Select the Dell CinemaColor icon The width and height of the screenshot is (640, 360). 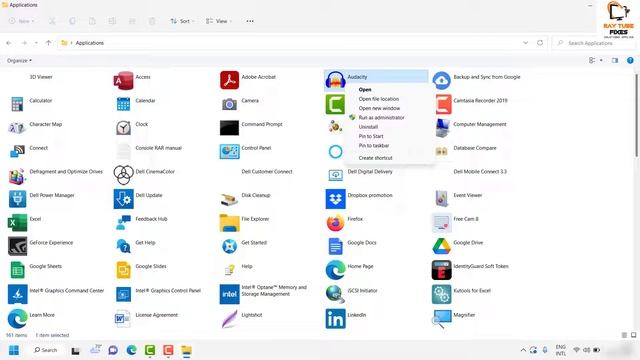point(123,175)
